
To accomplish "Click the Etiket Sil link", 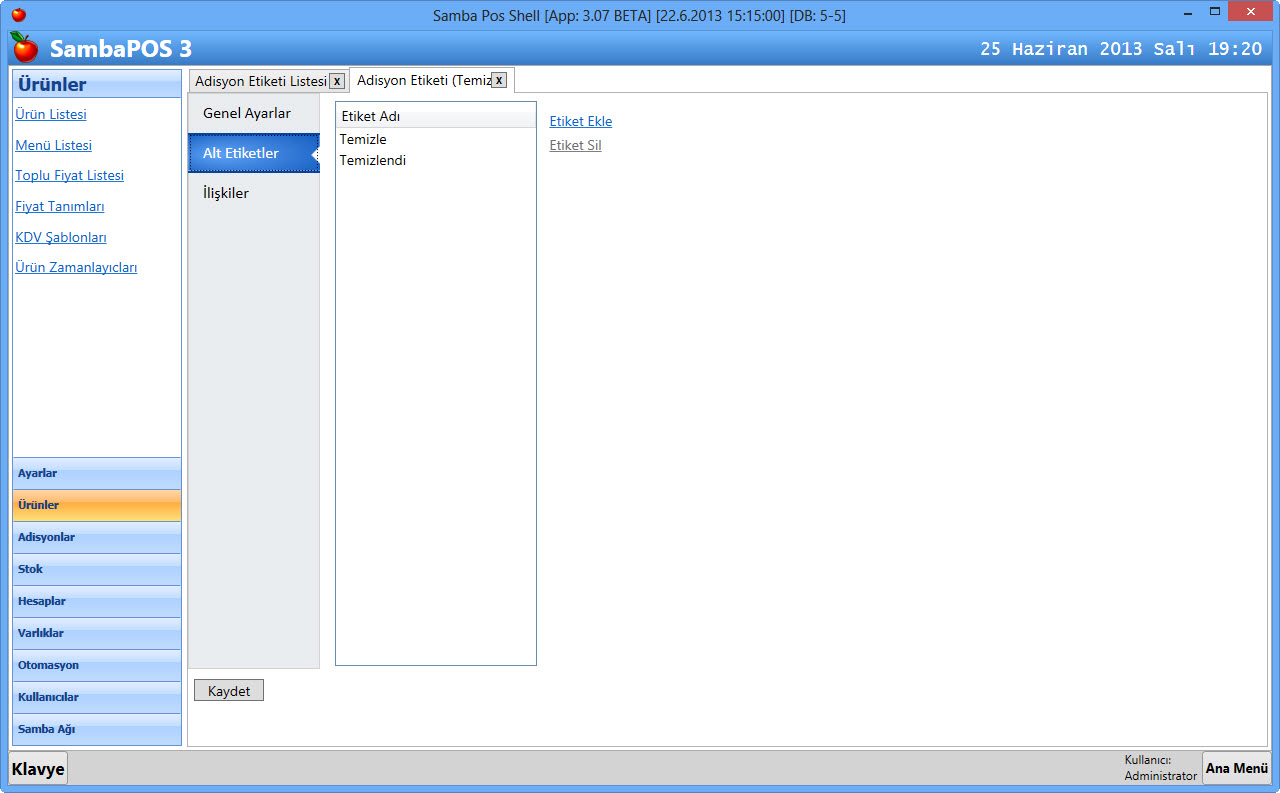I will [575, 145].
